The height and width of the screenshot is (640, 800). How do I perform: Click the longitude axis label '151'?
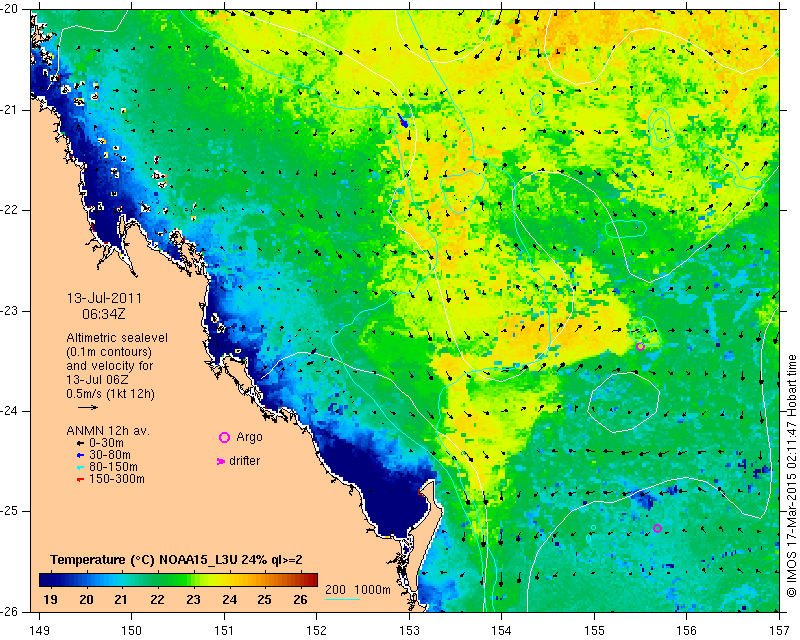coord(224,631)
